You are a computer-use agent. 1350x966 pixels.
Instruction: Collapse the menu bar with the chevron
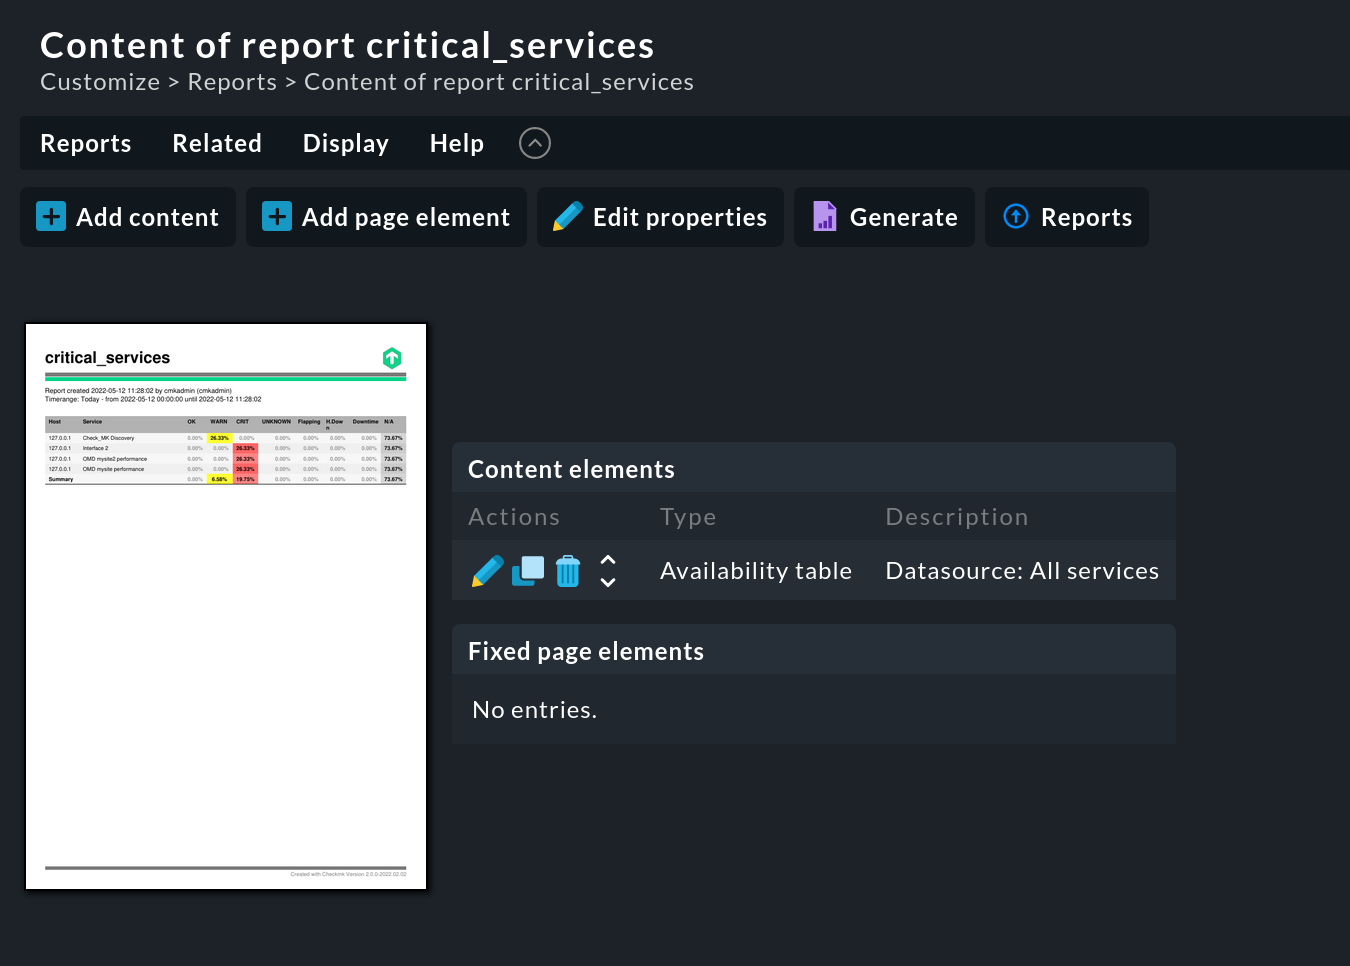click(534, 143)
